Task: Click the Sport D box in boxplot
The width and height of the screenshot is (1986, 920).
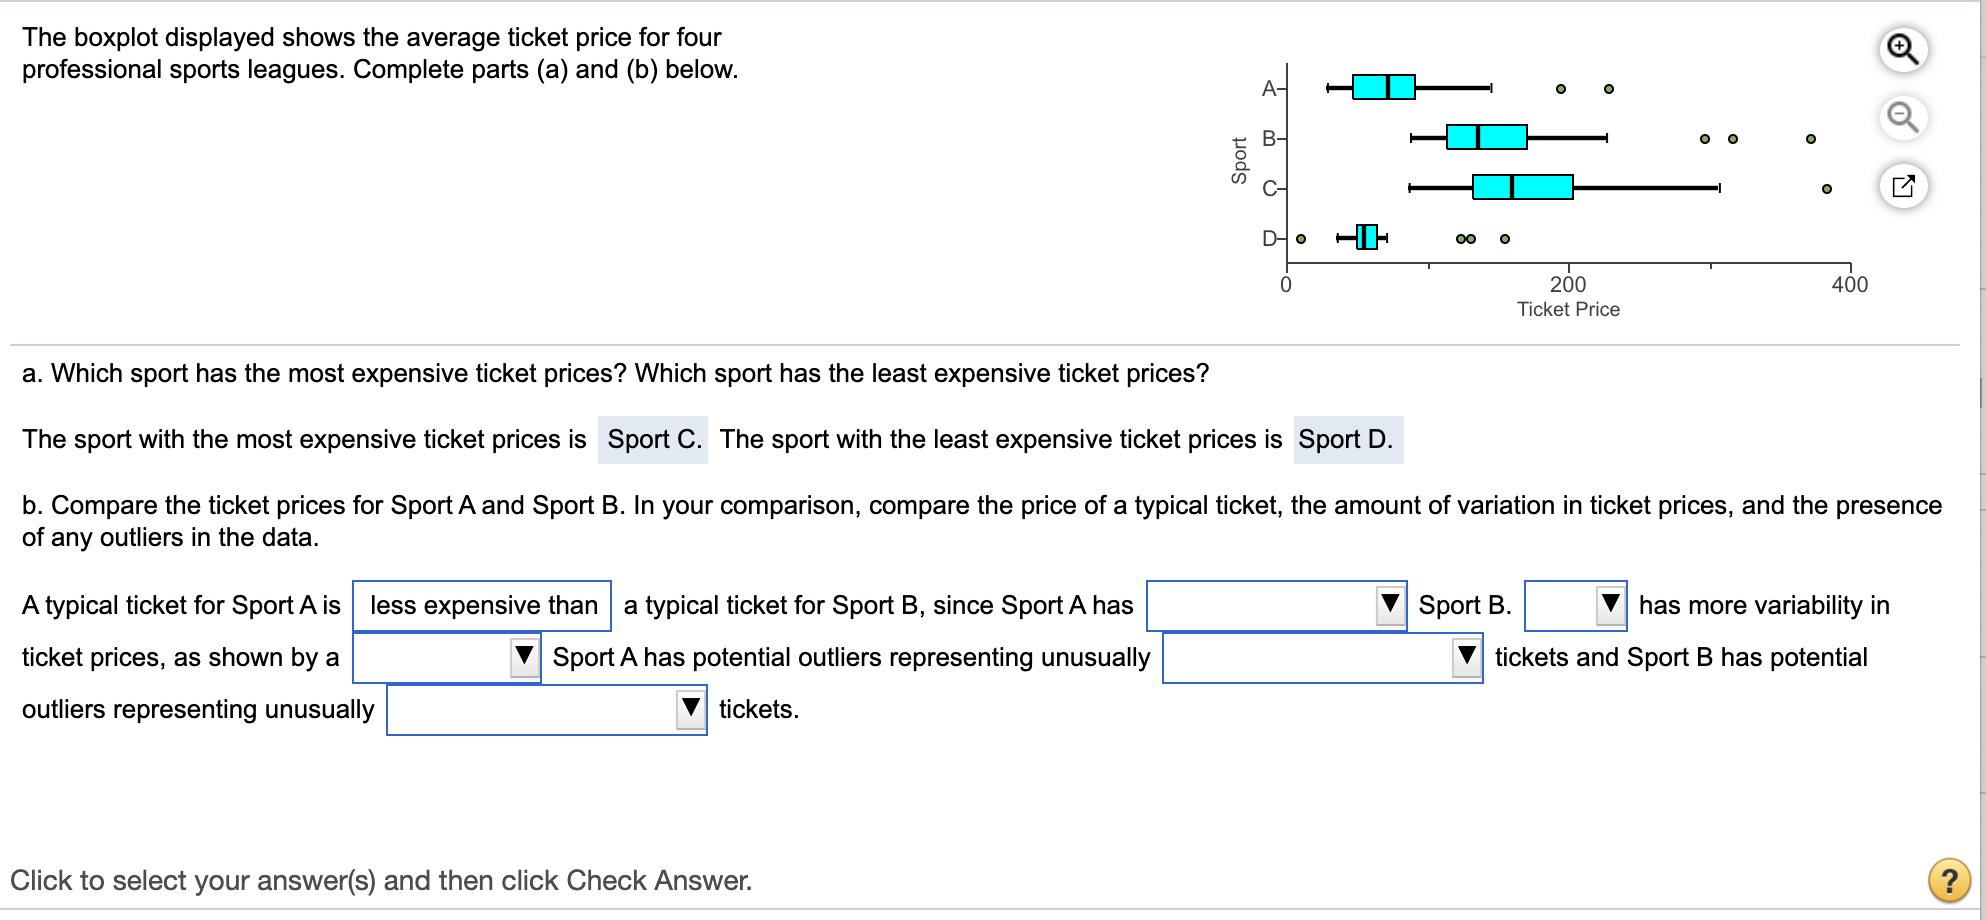Action: [x=1366, y=237]
